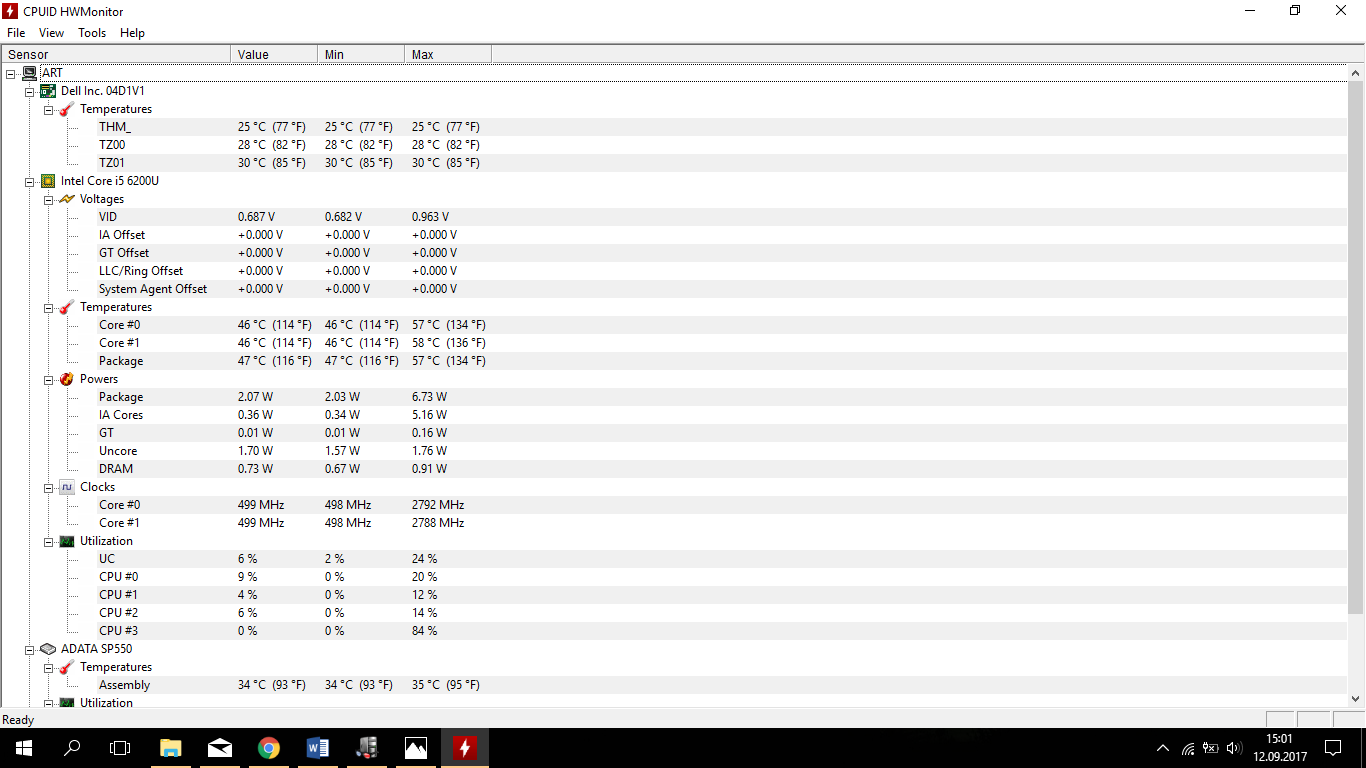Click the 6.73 W max power value
The height and width of the screenshot is (768, 1366).
pos(429,397)
